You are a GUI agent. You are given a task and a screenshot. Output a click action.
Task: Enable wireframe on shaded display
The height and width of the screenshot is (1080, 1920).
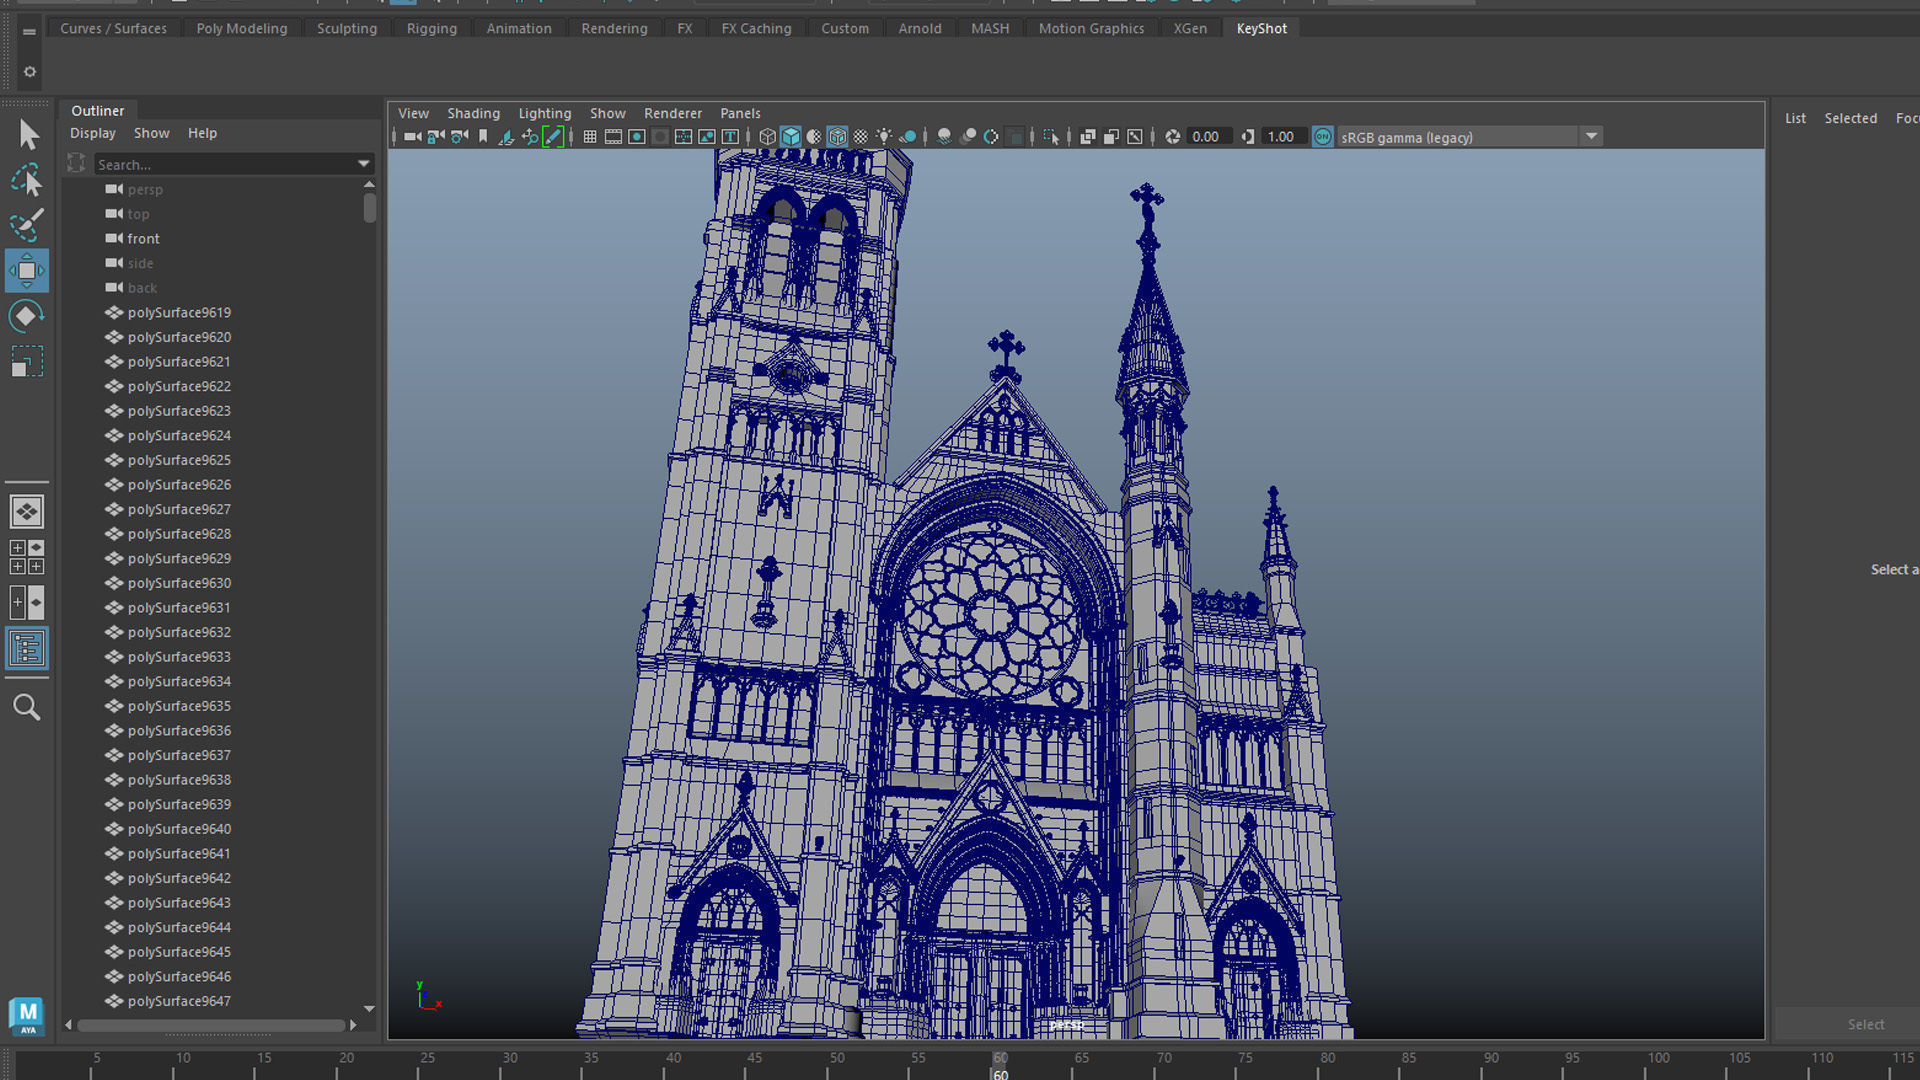[x=837, y=137]
